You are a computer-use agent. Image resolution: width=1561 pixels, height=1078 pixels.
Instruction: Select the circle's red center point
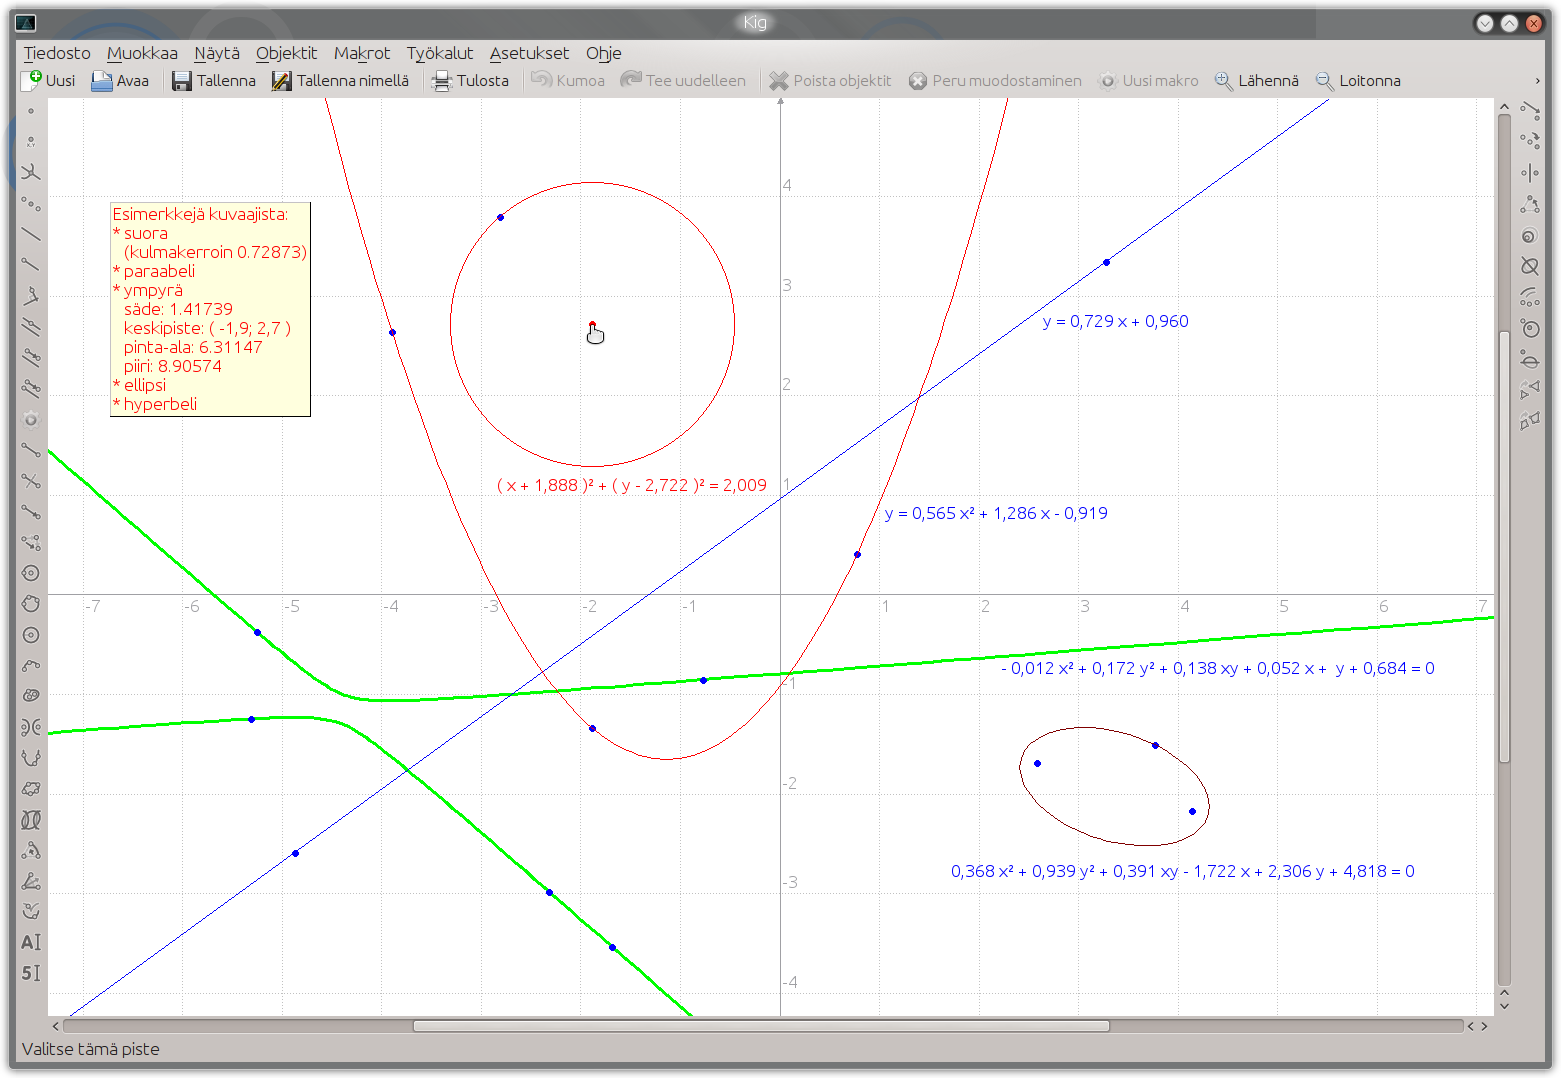click(x=592, y=324)
